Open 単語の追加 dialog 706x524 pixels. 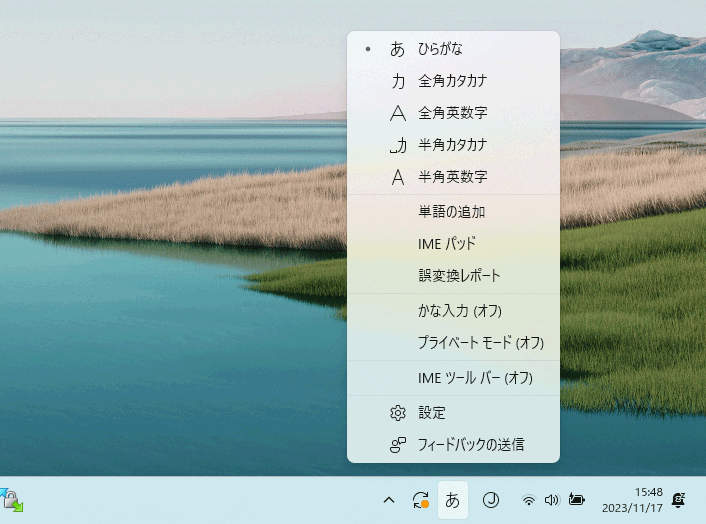(x=451, y=211)
